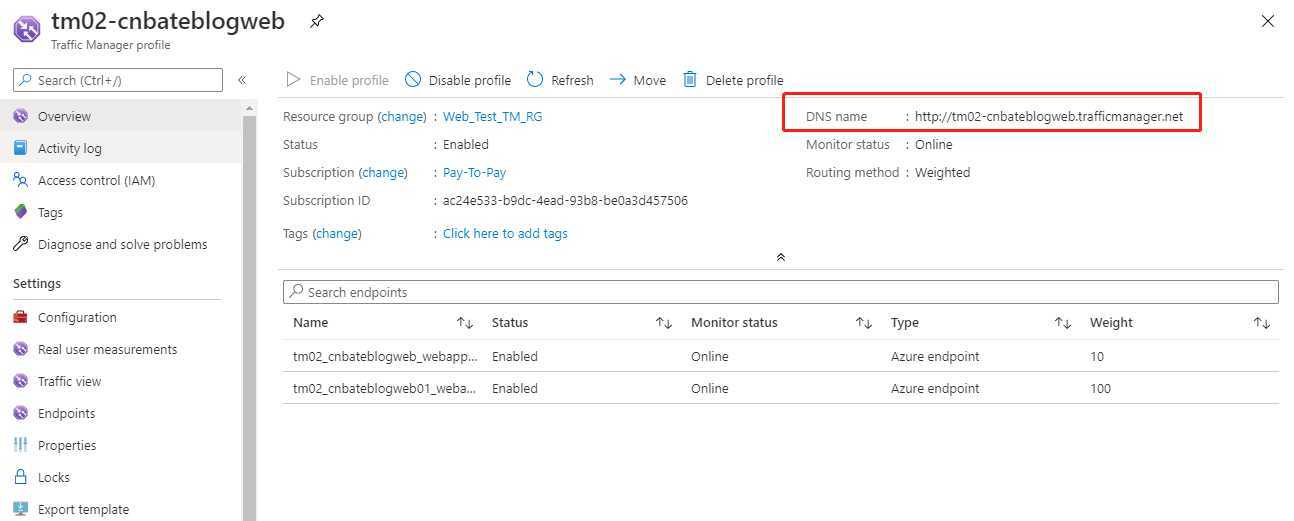The image size is (1294, 521).
Task: Click the Traffic view icon
Action: (20, 381)
